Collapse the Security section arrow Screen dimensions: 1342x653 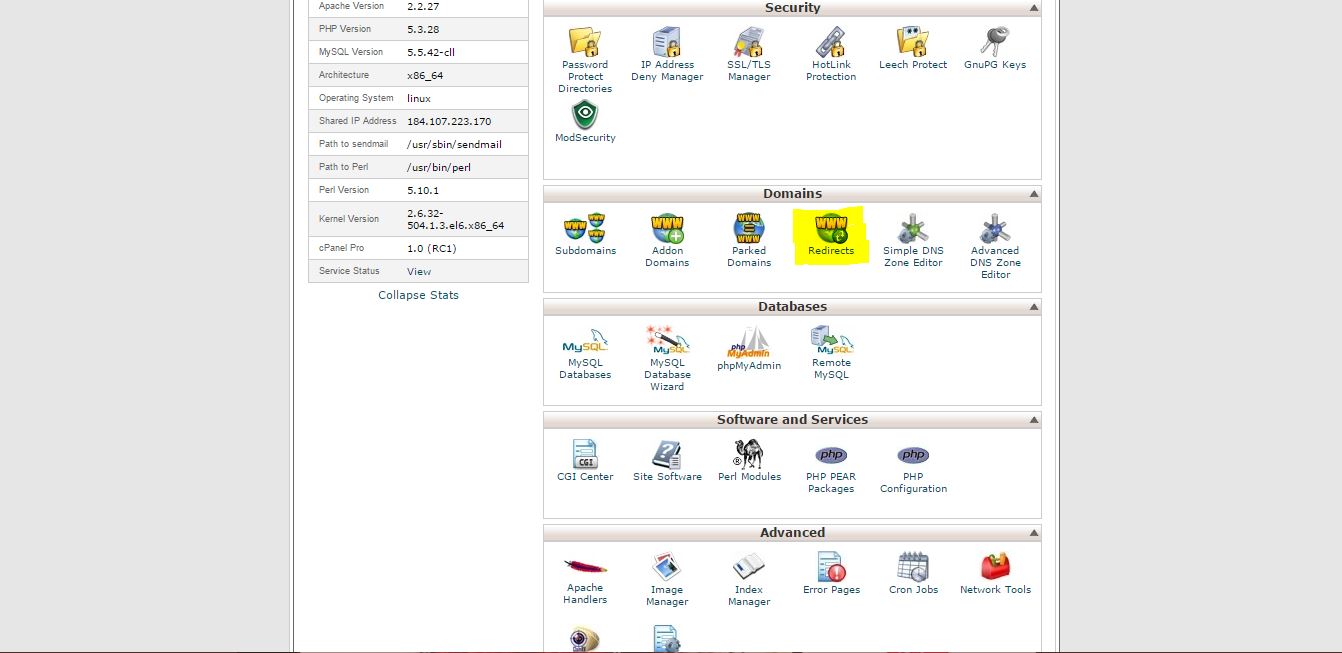1033,8
